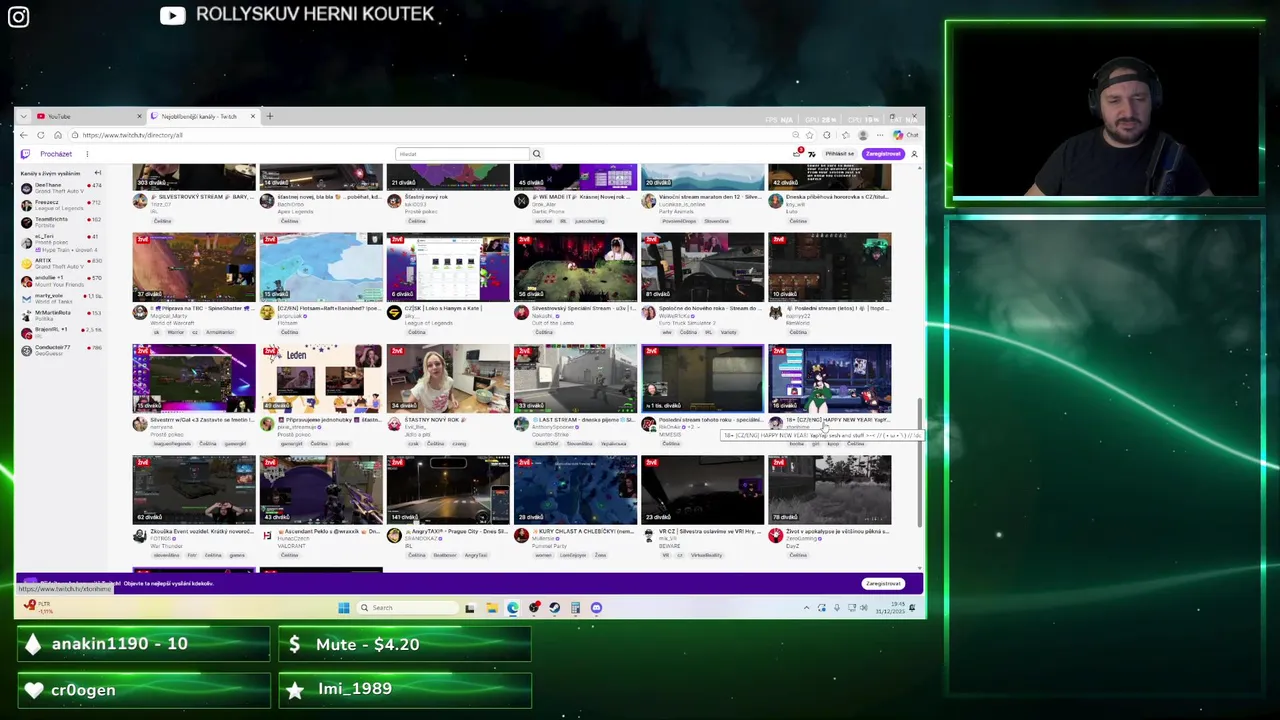Collapse the live channels sidebar arrow
The image size is (1280, 720).
[97, 173]
